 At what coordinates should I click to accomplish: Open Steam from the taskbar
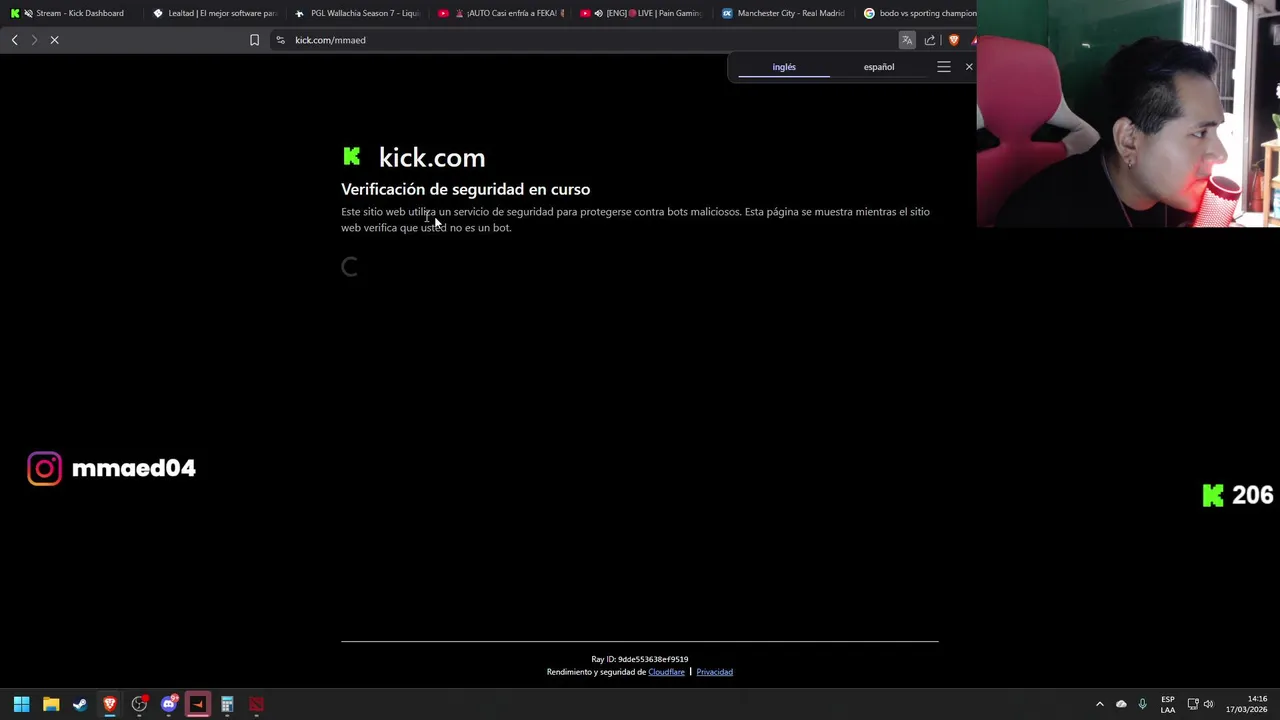pos(80,704)
